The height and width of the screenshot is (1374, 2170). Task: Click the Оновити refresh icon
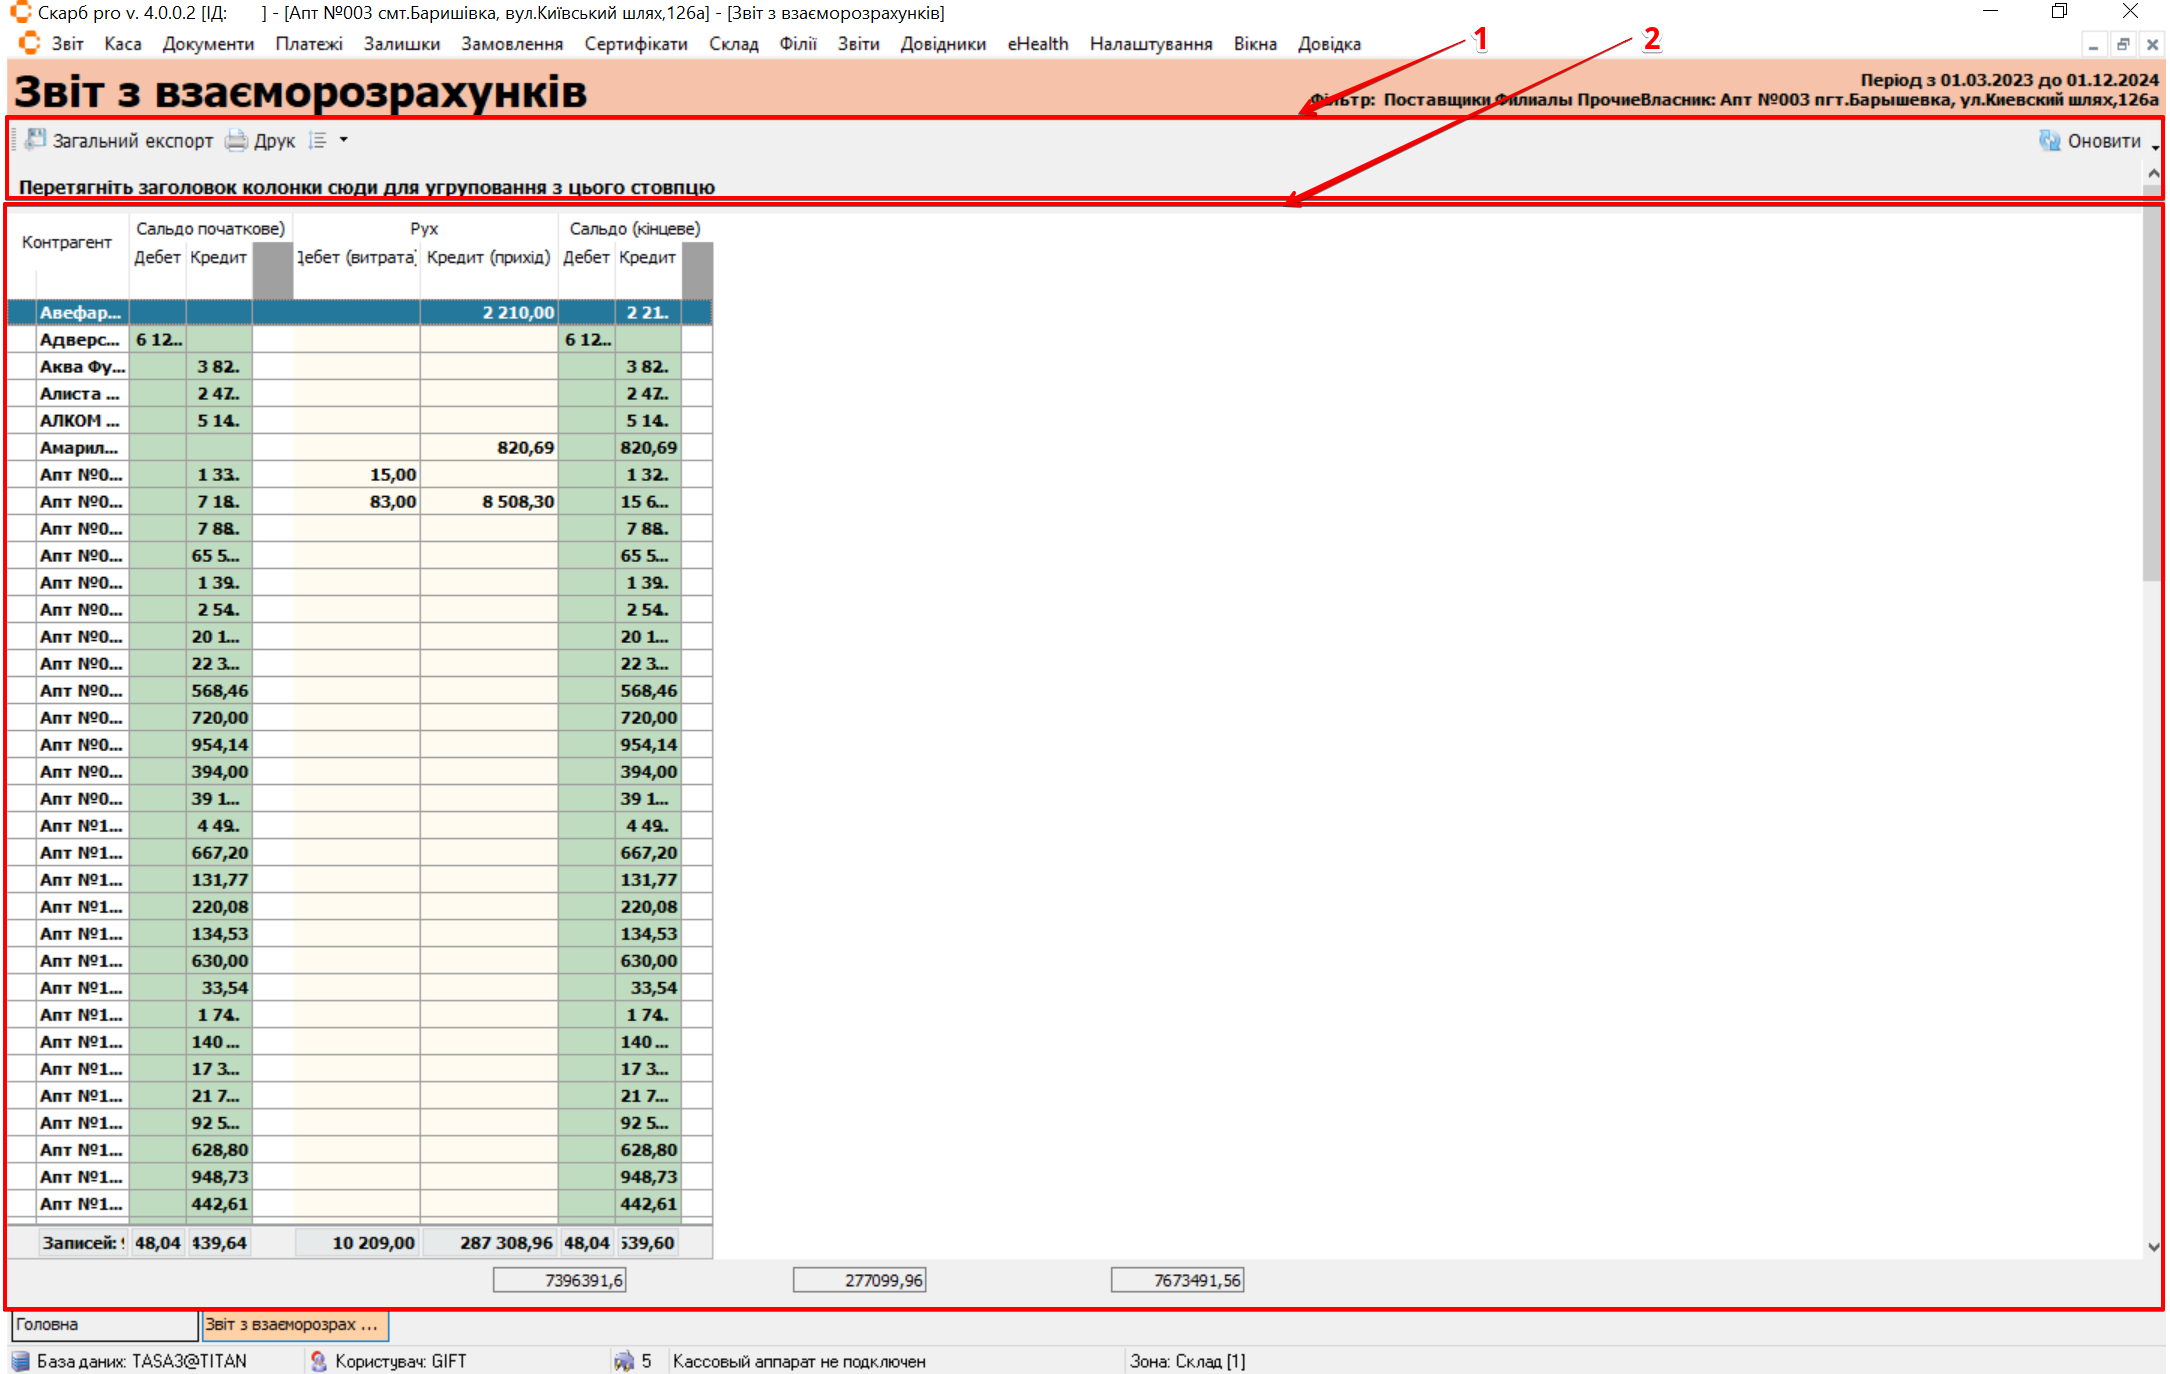point(2049,140)
